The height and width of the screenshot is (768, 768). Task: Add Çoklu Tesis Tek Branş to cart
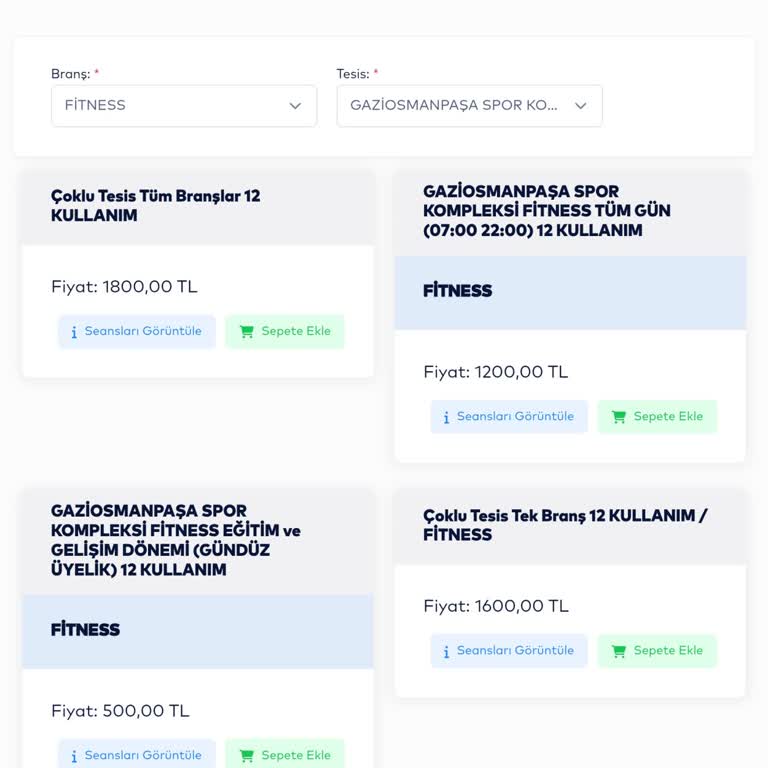(x=658, y=651)
